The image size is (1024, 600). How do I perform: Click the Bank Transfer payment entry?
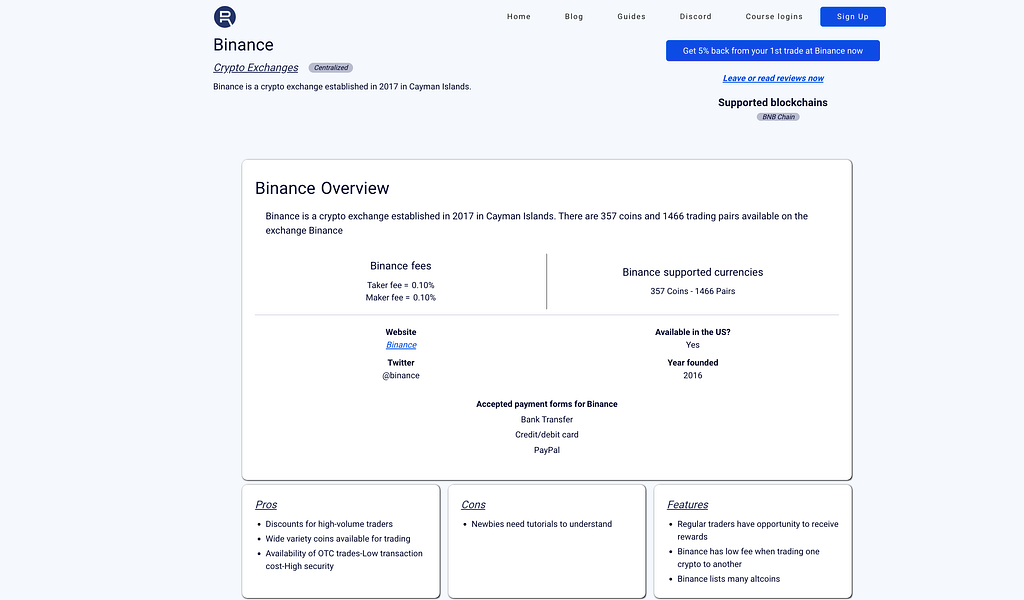[547, 420]
